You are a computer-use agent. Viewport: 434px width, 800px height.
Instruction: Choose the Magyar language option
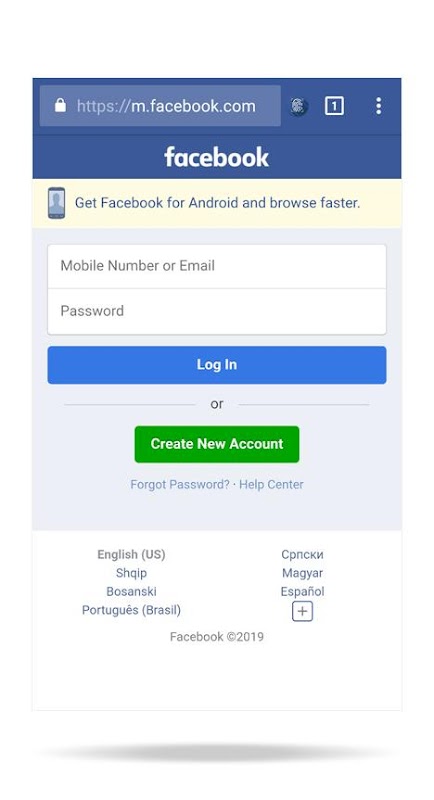pyautogui.click(x=302, y=573)
